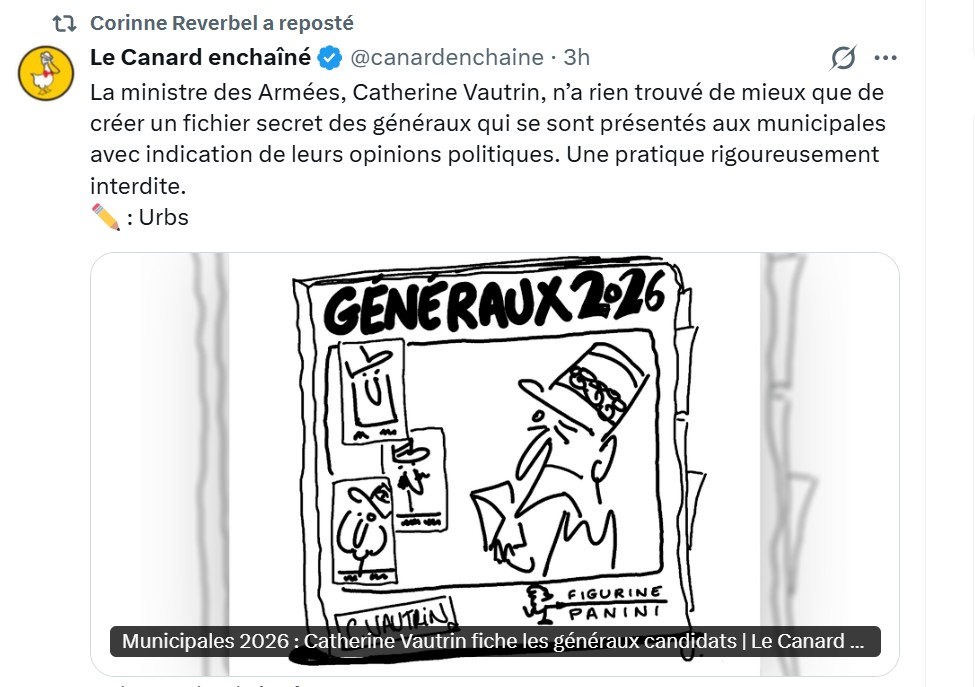Click the Urbs cartoonist credit text
The height and width of the screenshot is (687, 975).
[164, 218]
